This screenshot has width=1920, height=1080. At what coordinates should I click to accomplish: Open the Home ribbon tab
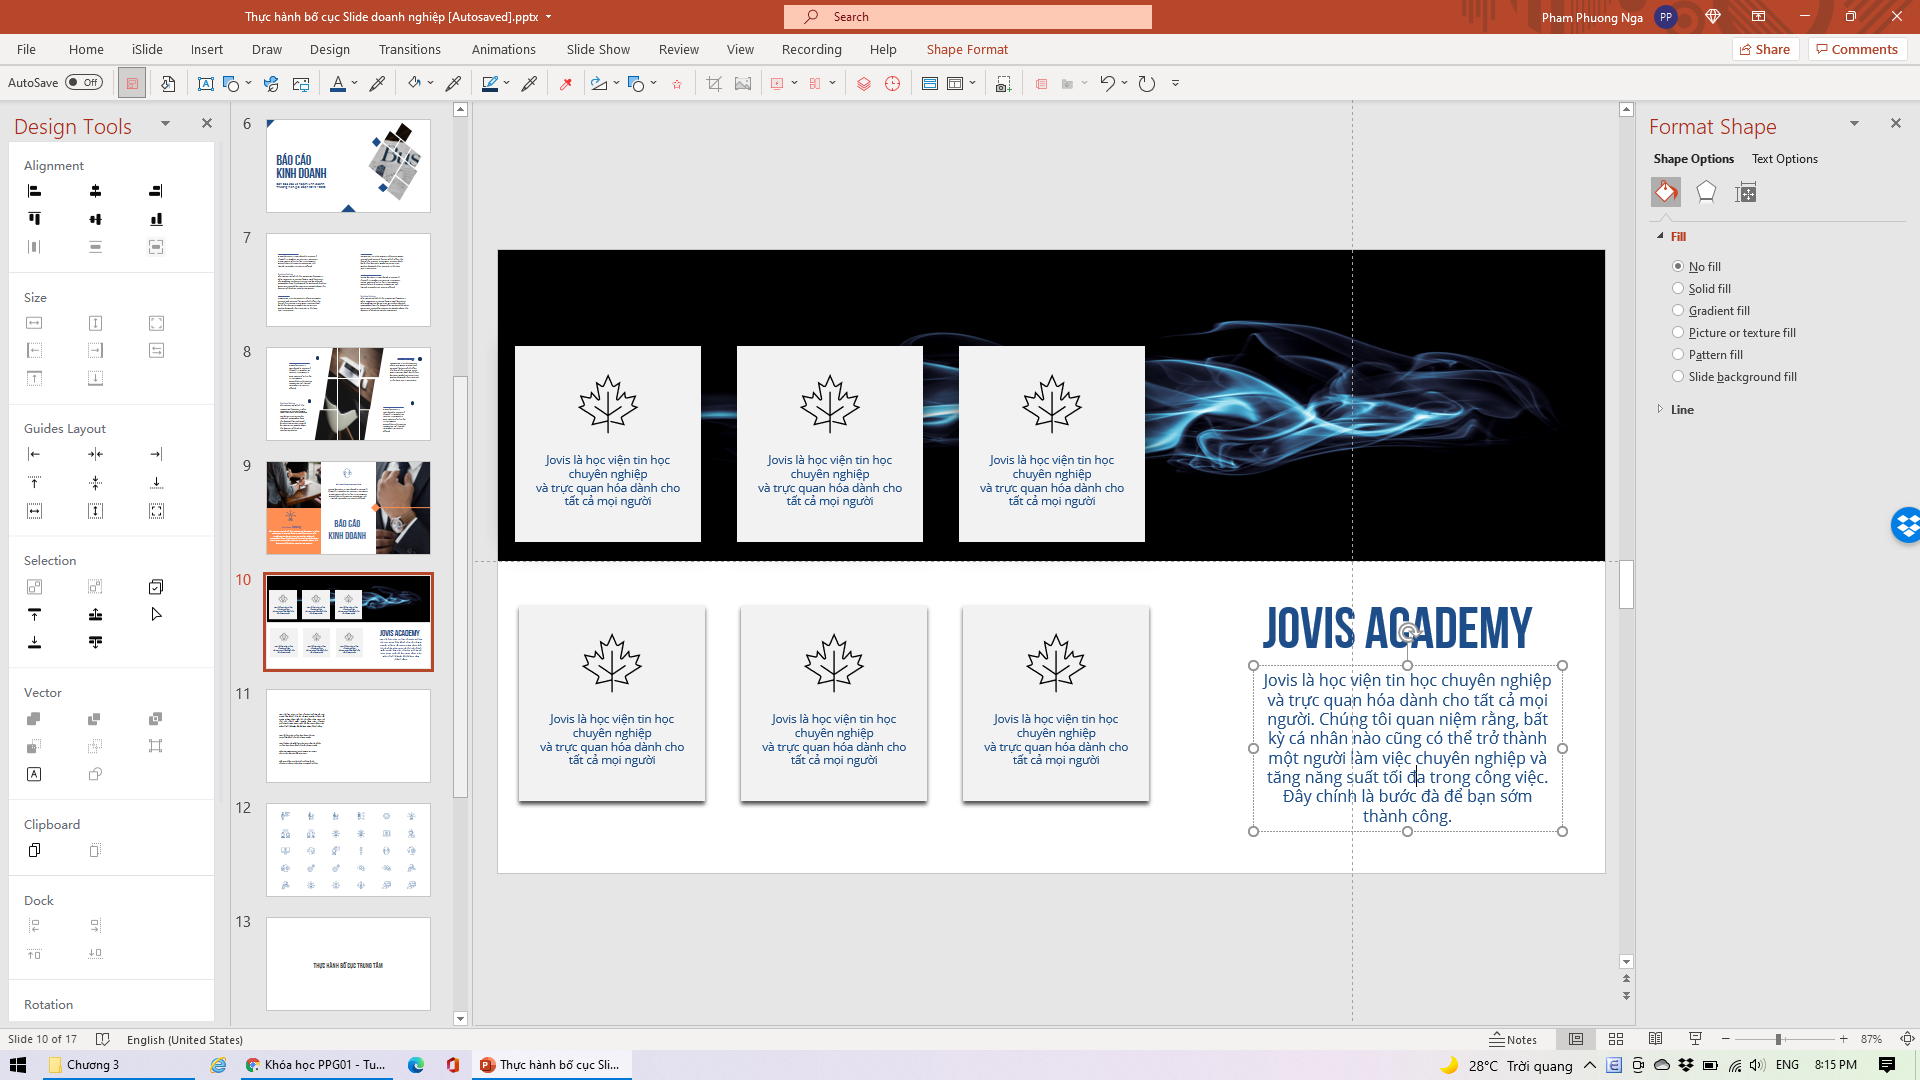(86, 49)
